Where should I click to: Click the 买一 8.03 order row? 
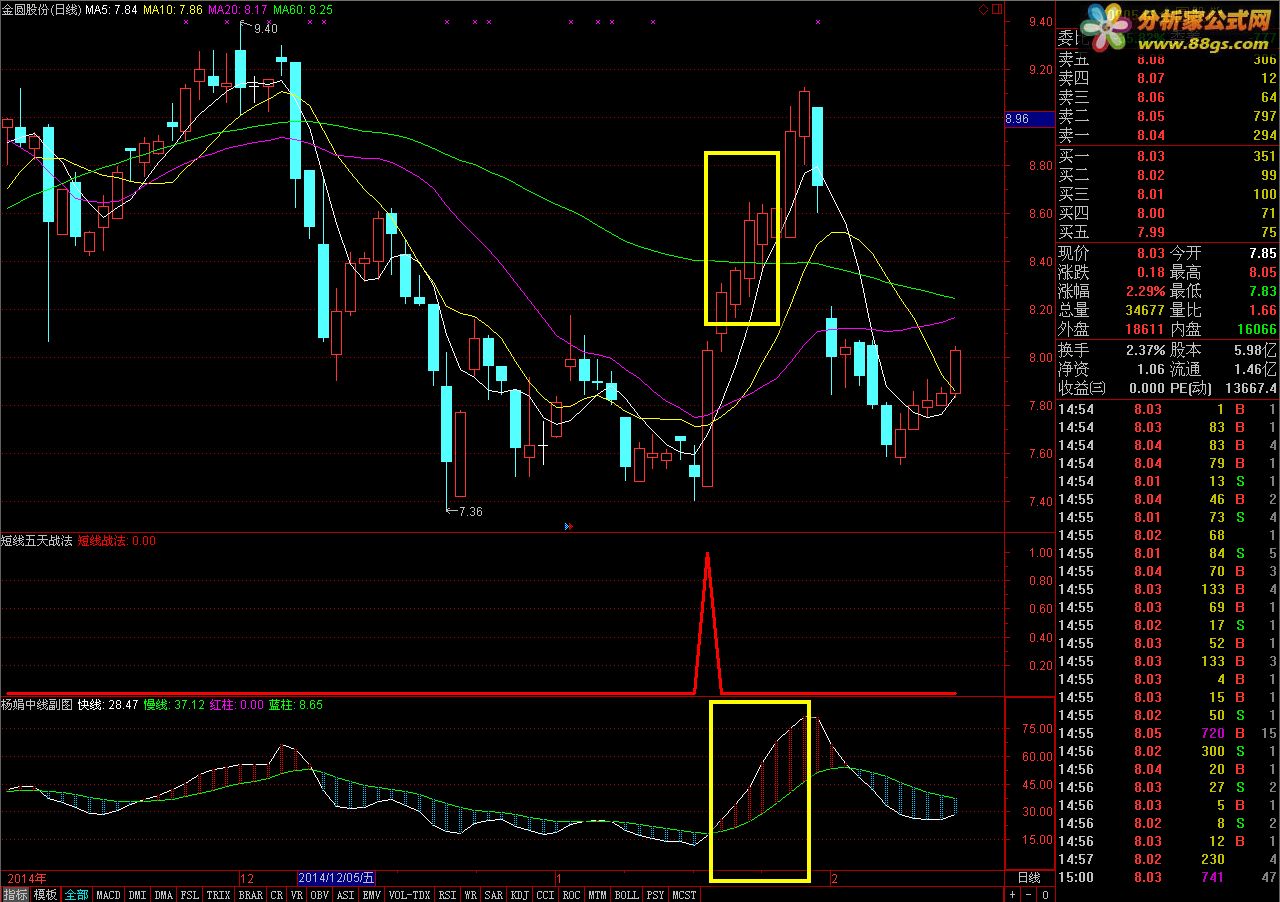click(x=1168, y=156)
